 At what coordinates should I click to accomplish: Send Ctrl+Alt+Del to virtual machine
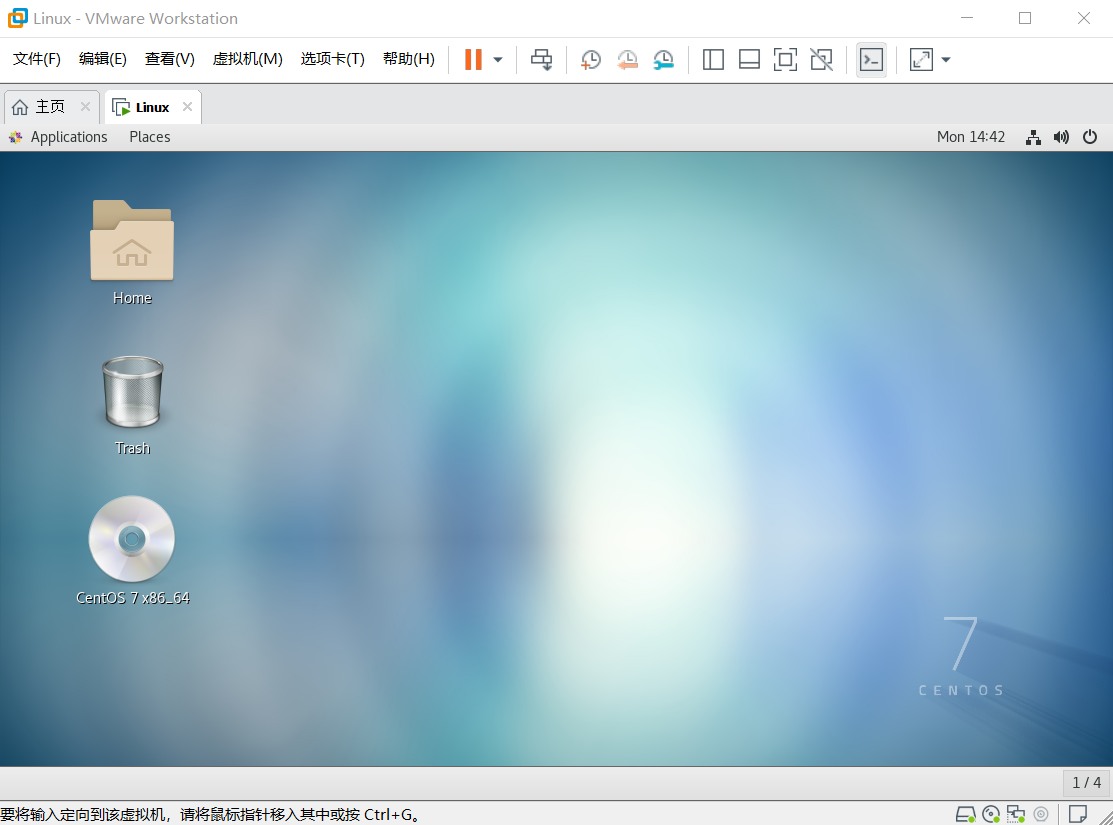click(x=542, y=60)
